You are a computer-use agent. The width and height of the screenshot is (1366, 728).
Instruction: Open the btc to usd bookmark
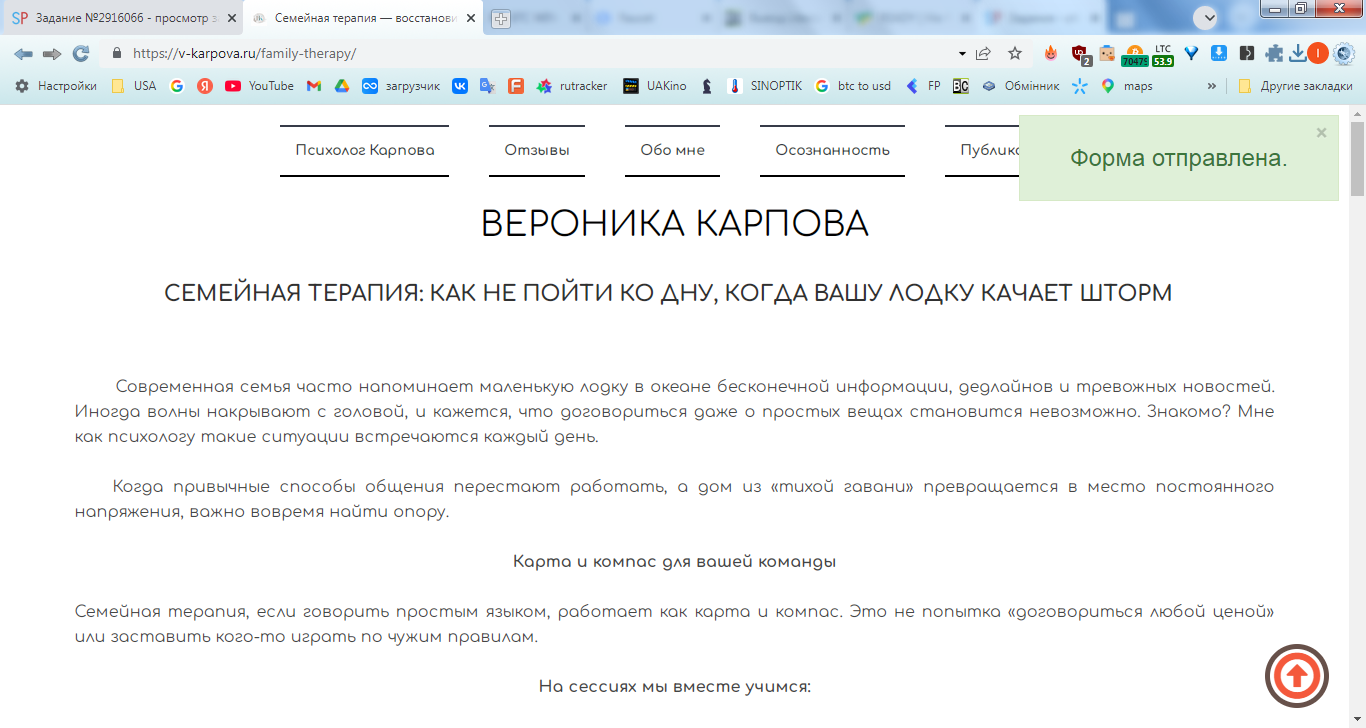click(x=853, y=86)
